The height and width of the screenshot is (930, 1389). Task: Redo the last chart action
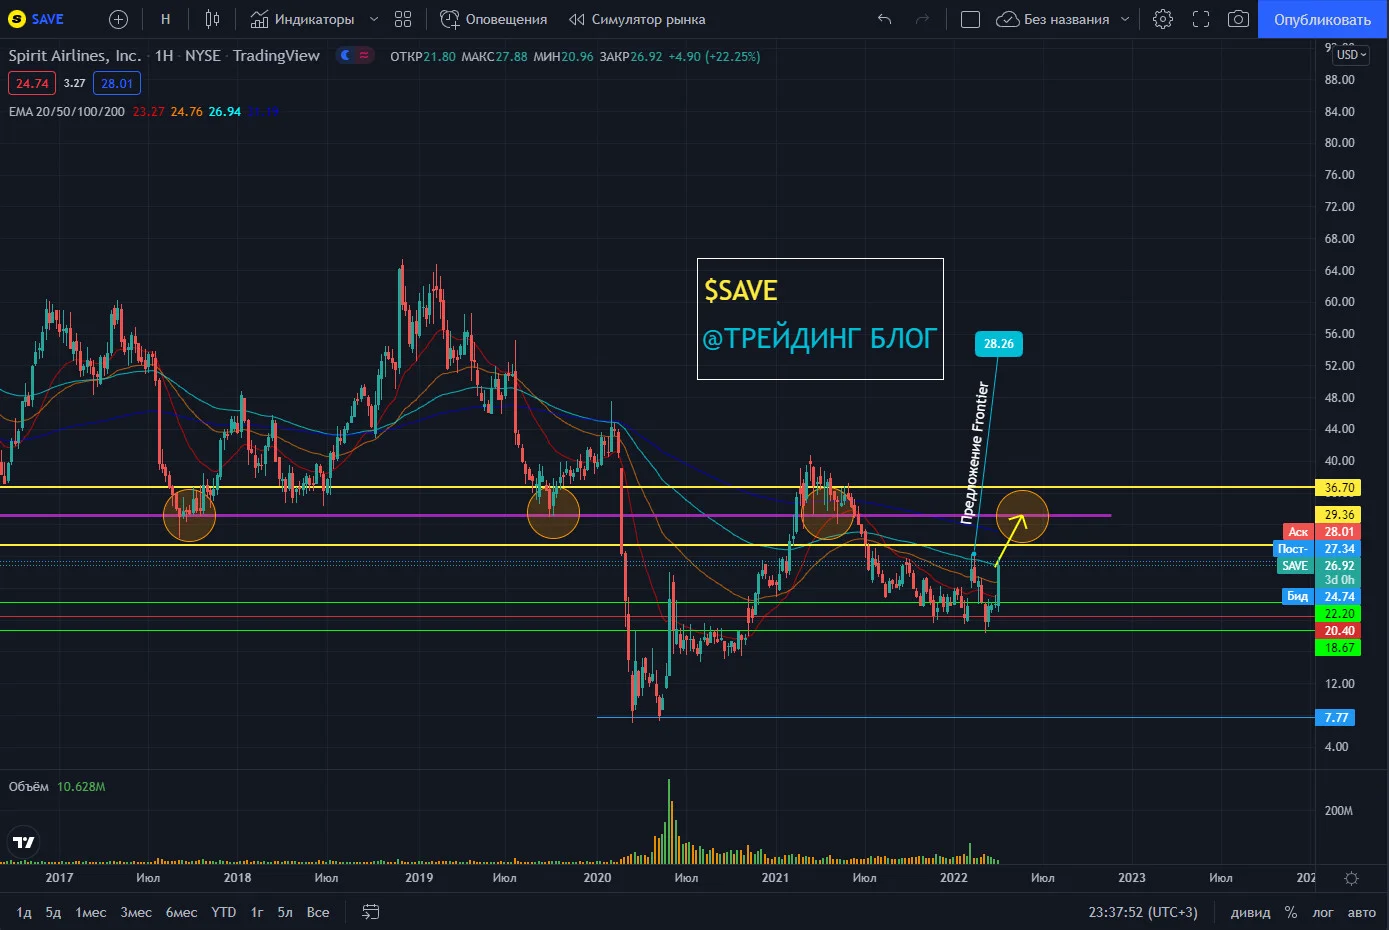922,19
